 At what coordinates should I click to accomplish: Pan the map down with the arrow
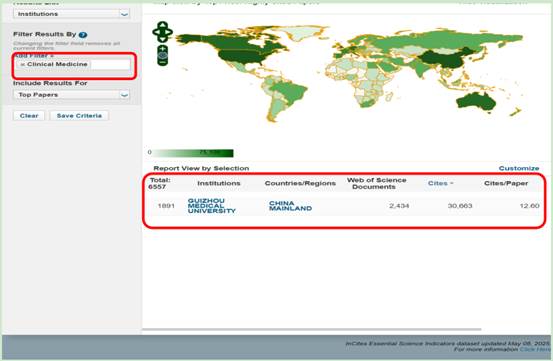point(163,39)
